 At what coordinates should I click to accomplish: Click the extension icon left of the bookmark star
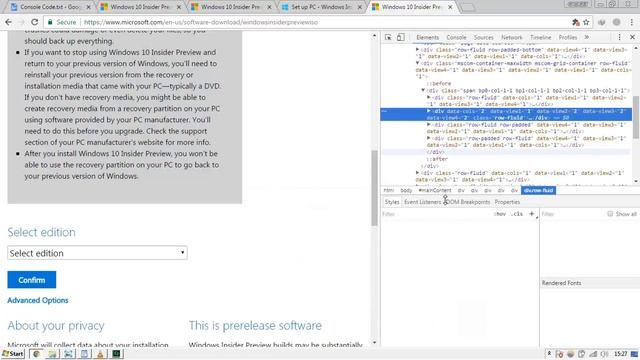576,22
